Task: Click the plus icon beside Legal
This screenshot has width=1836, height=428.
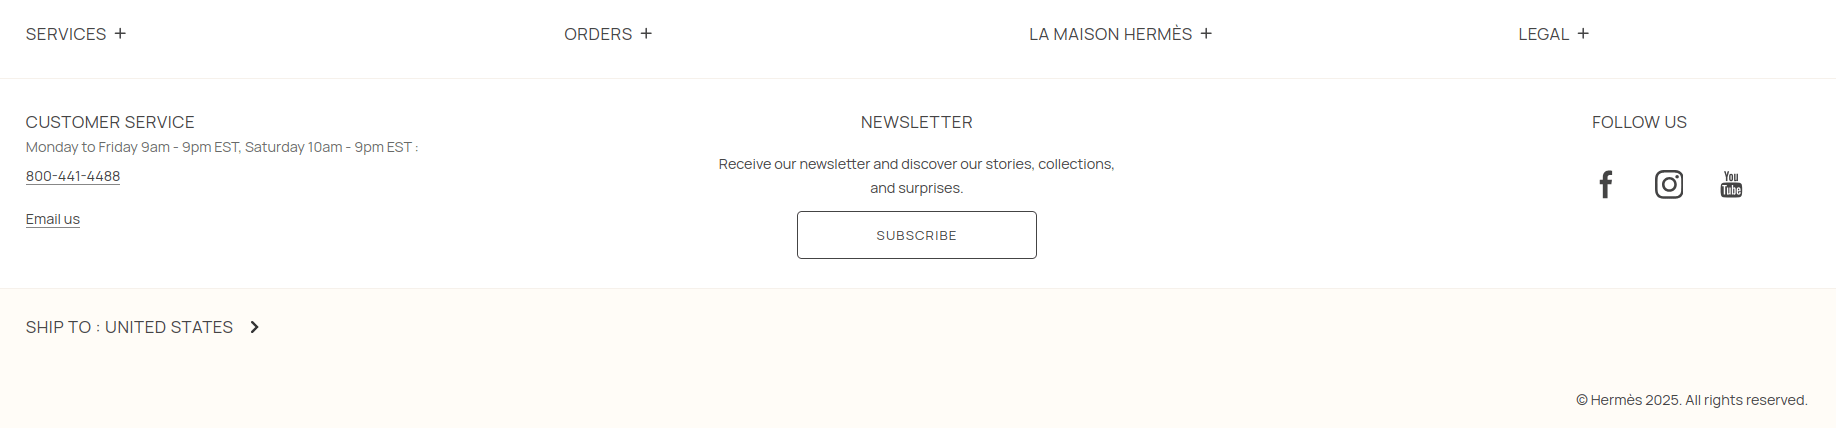Action: 1583,34
